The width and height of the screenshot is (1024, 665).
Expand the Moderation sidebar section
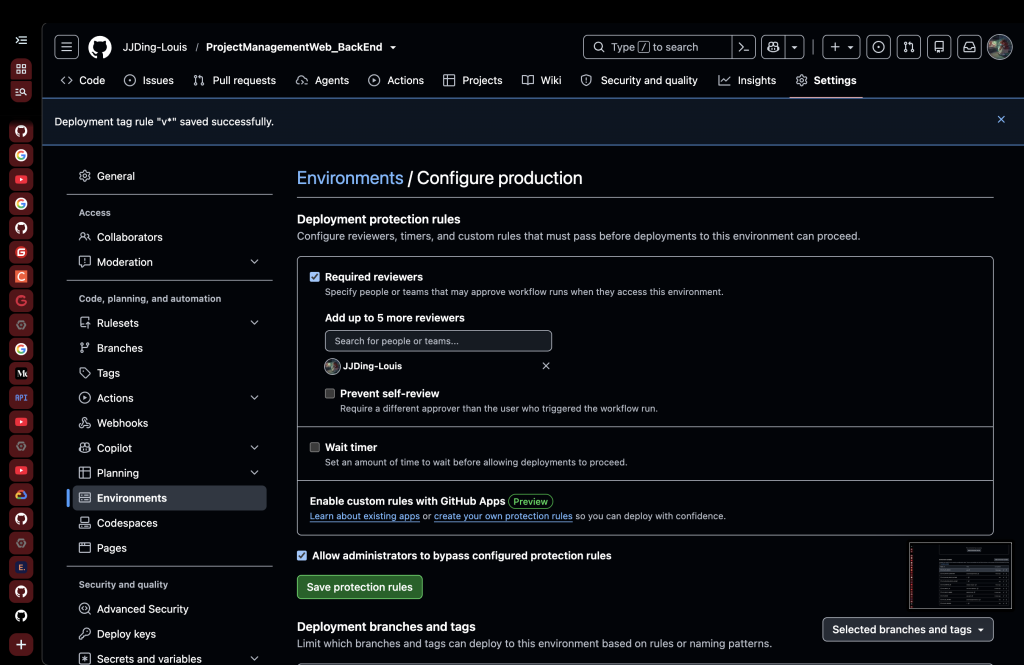(x=254, y=262)
